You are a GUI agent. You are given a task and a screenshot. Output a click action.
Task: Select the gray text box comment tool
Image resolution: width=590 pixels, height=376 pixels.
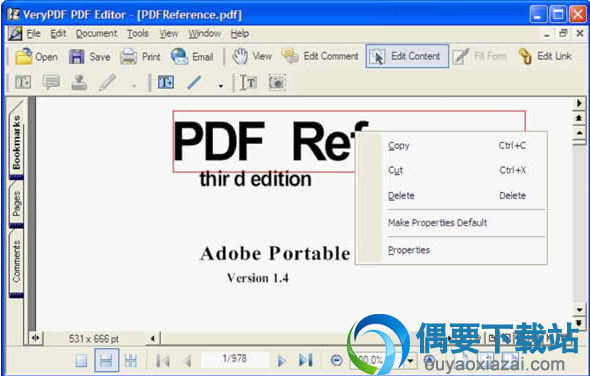[x=23, y=82]
